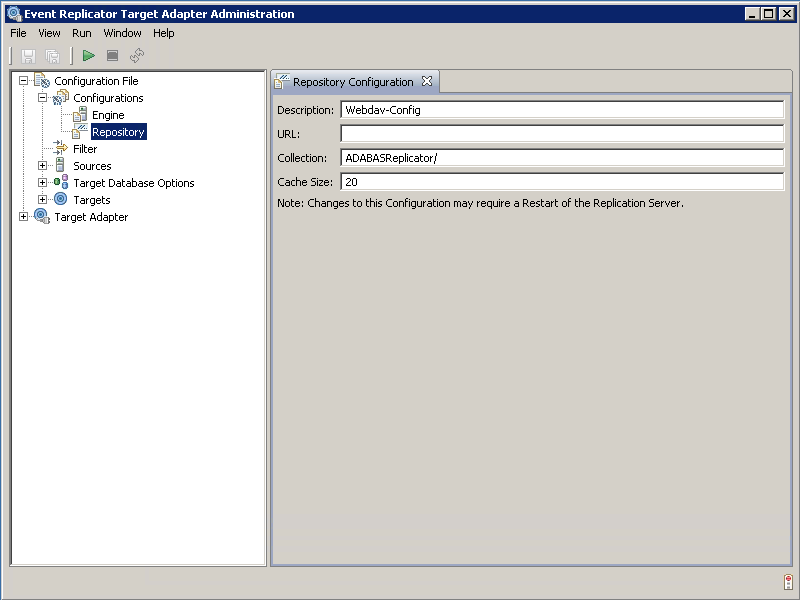Click the Save floppy disk toolbar icon

[x=28, y=56]
